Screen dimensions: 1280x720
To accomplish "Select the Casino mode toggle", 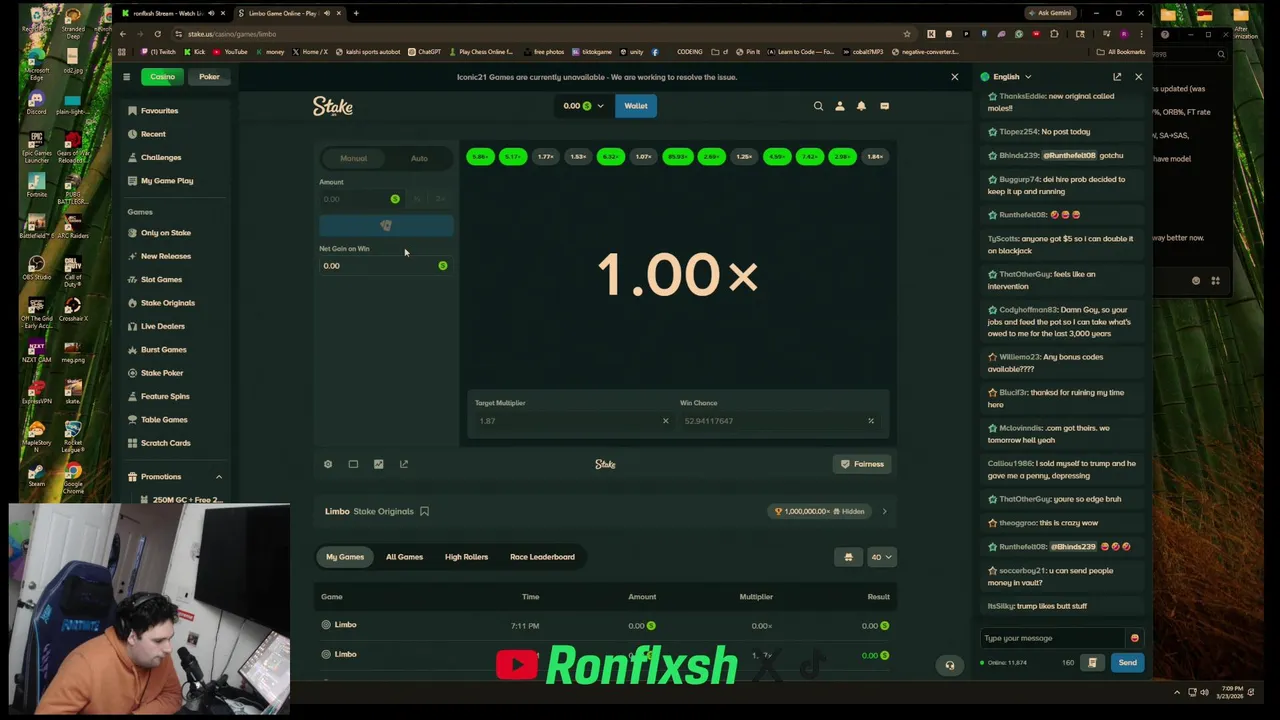I will pos(162,77).
